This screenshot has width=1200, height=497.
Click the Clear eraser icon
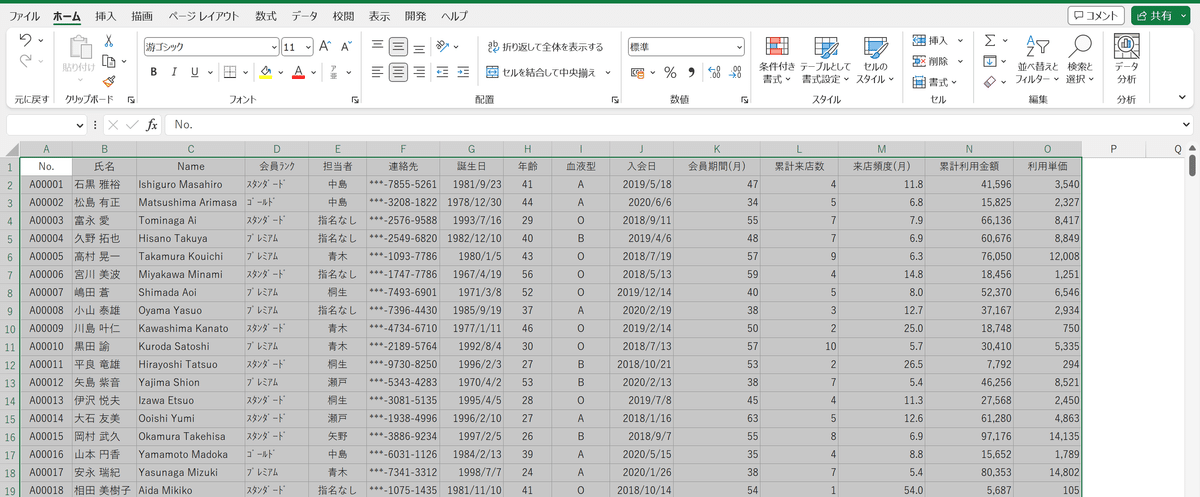click(990, 82)
